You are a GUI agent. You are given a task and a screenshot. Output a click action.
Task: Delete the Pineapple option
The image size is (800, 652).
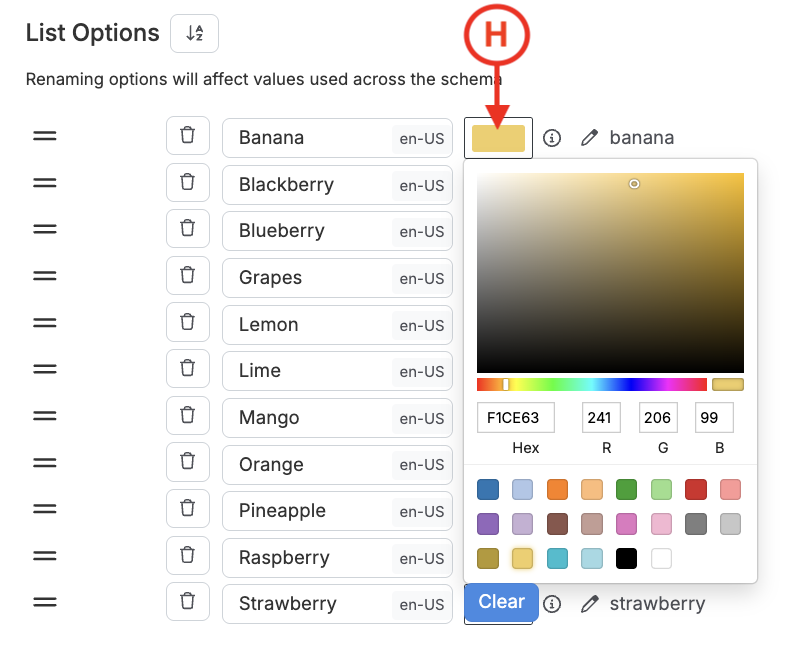[x=187, y=510]
